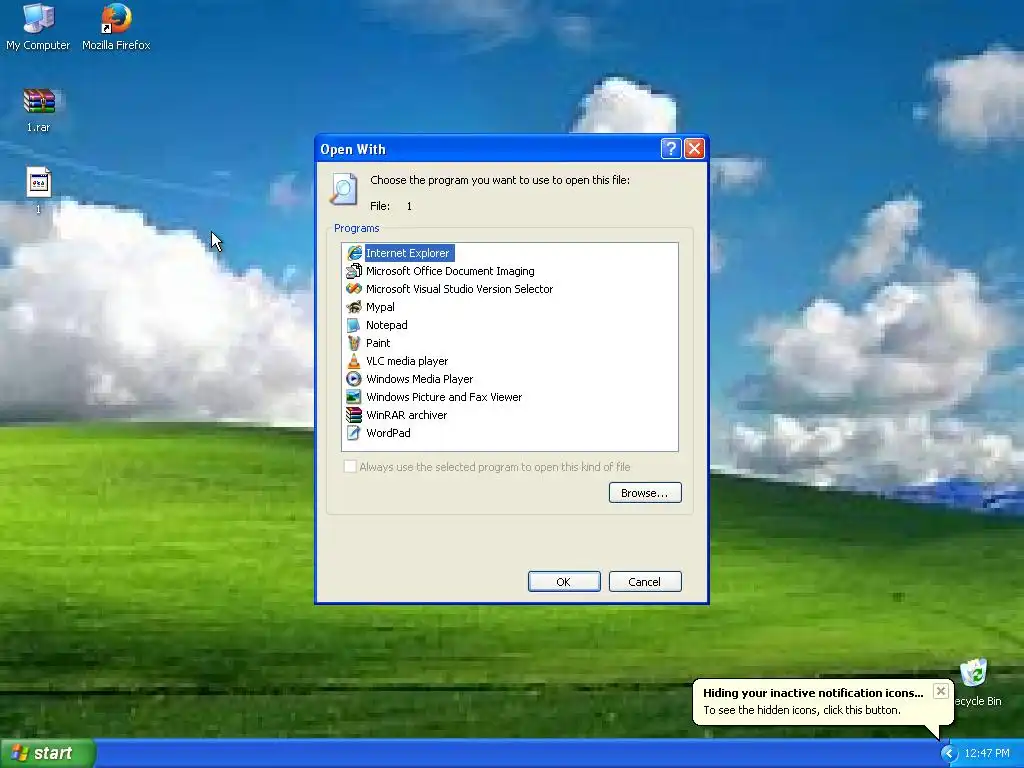The image size is (1024, 768).
Task: Choose VLC media player from the list
Action: (407, 360)
